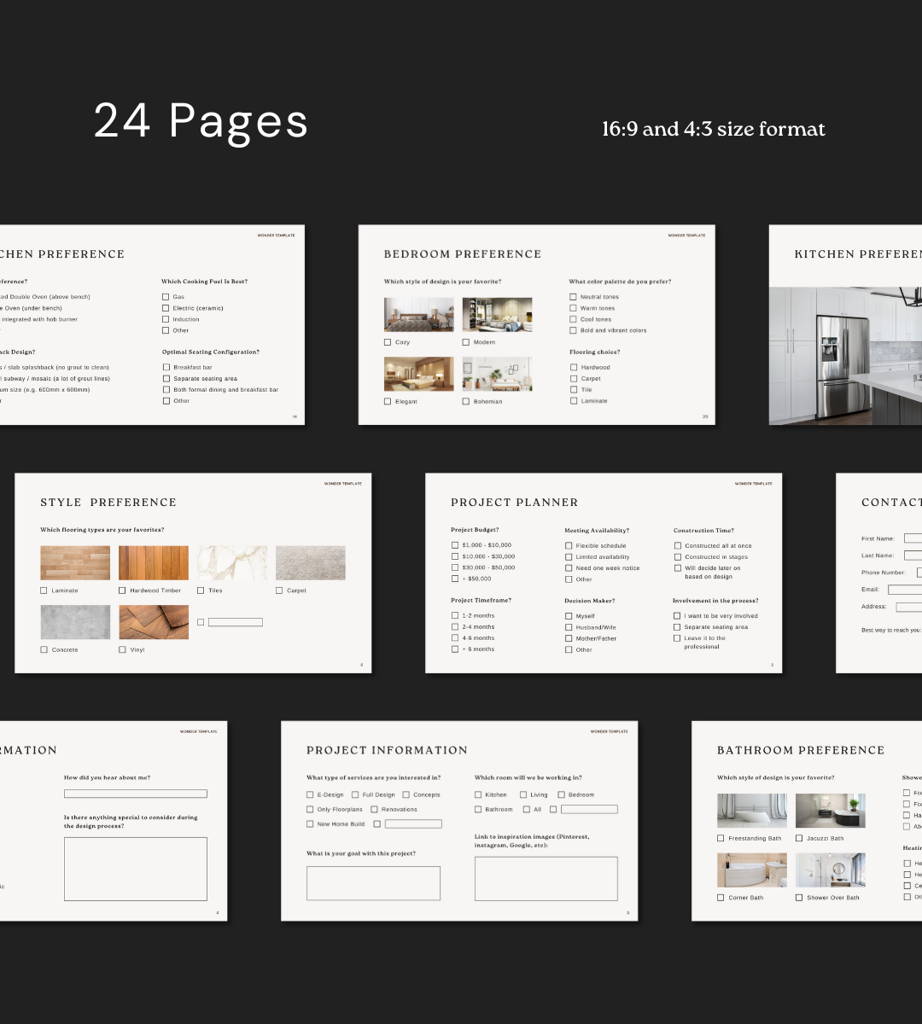
Task: Click the '16:9 and 4:3 size format' text
Action: [x=713, y=129]
